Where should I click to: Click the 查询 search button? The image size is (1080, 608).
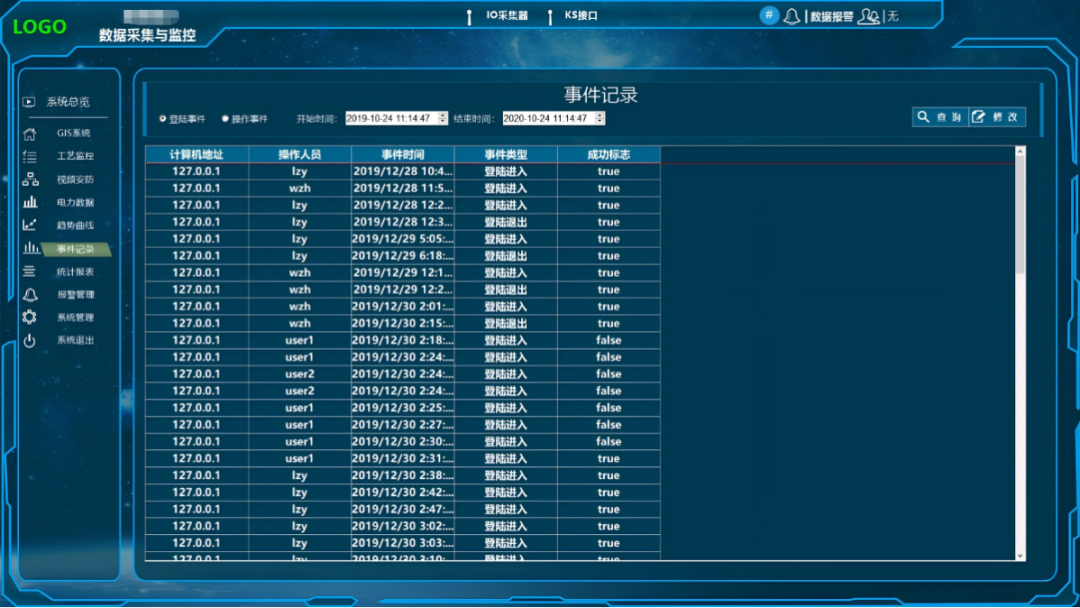pyautogui.click(x=940, y=117)
